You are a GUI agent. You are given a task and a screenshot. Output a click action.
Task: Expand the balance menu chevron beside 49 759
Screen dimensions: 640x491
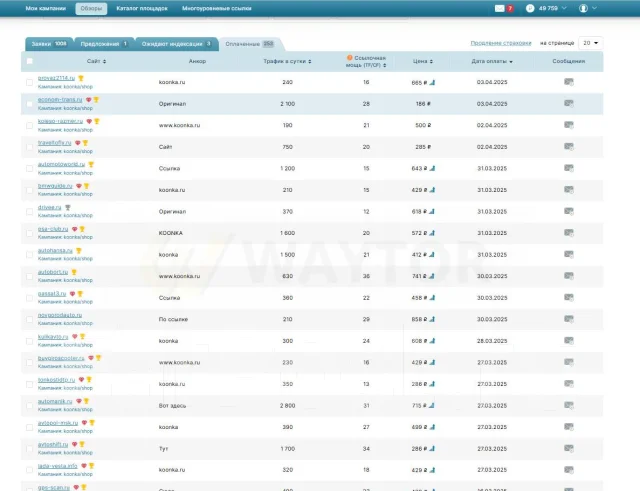[x=564, y=8]
